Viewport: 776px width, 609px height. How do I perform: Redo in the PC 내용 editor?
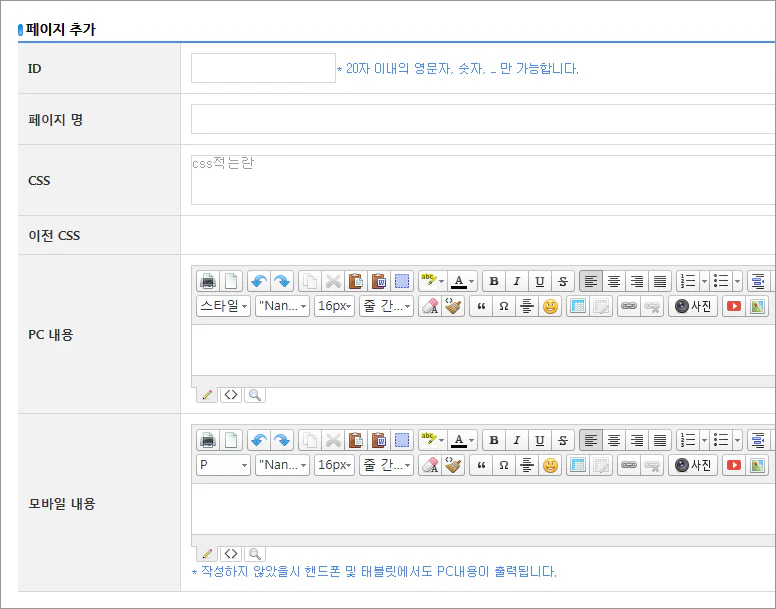[x=282, y=281]
